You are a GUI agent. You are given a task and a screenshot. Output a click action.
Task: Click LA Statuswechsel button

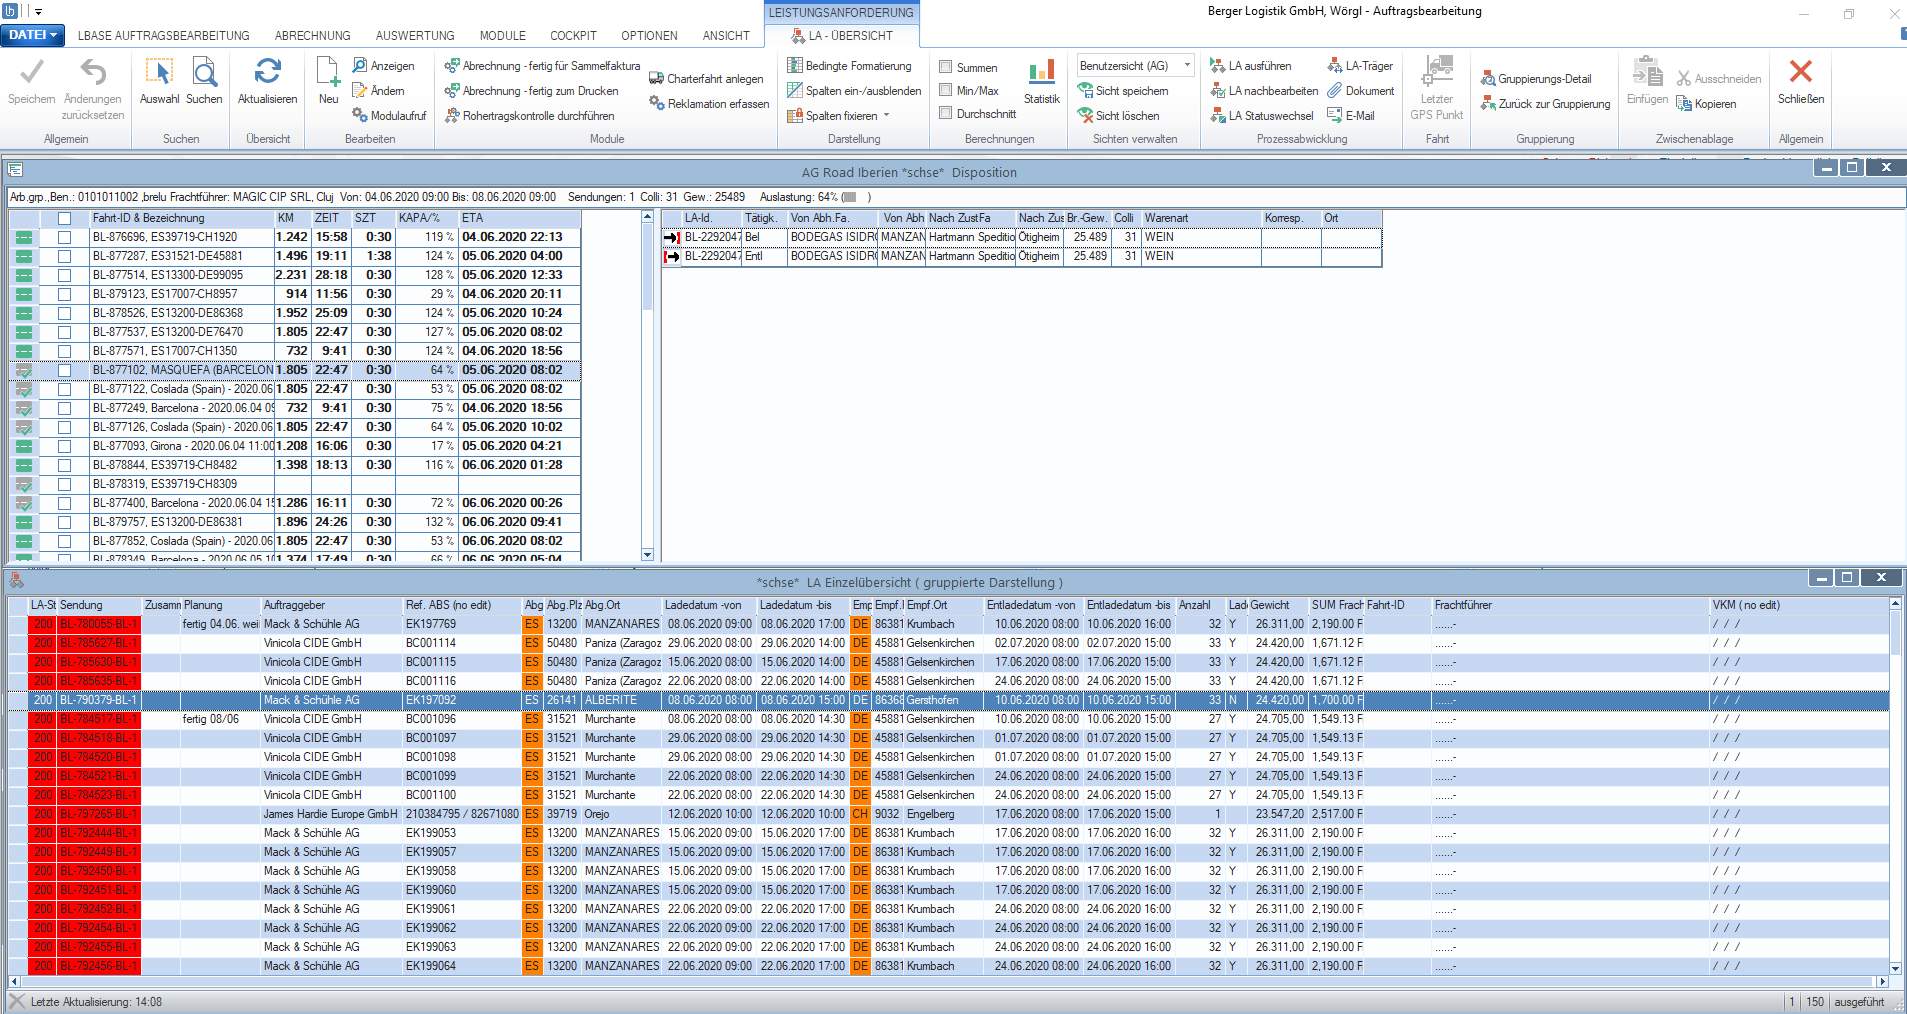[x=1262, y=116]
